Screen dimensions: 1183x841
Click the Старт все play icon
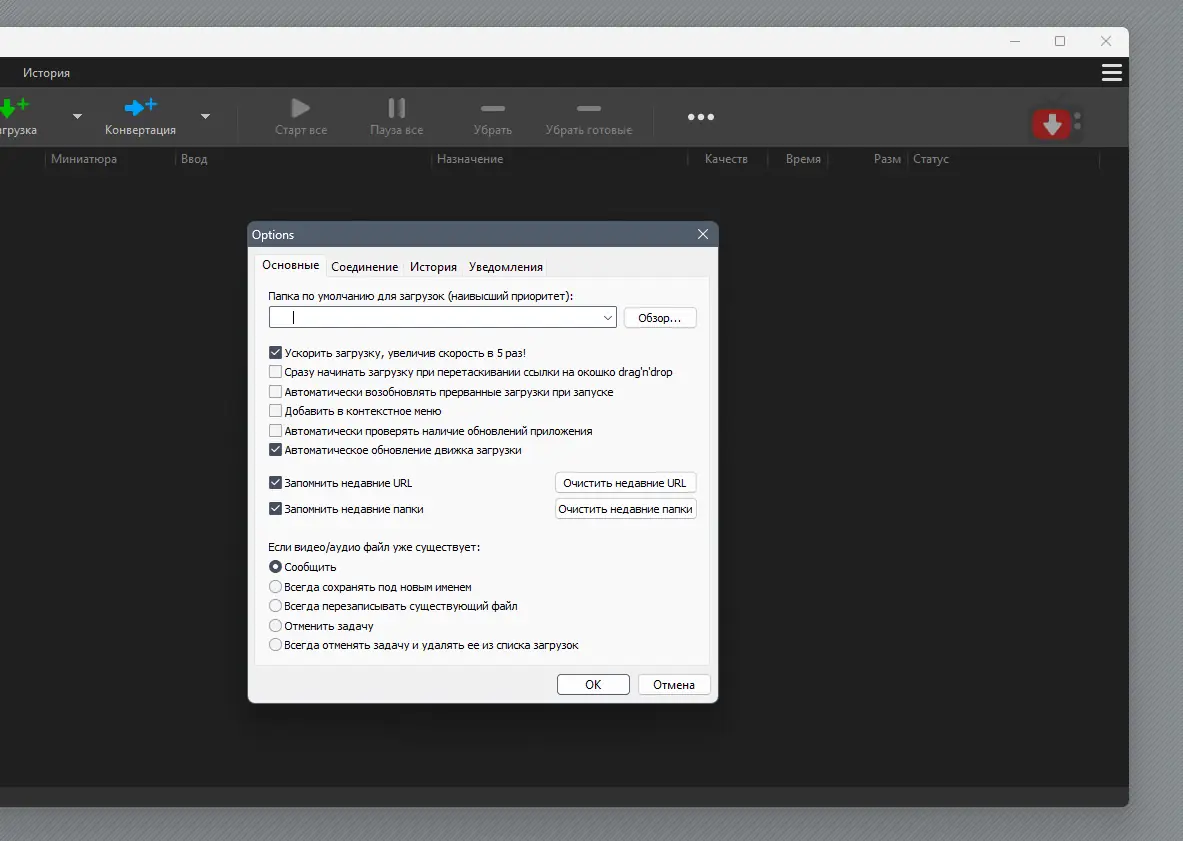click(x=300, y=107)
